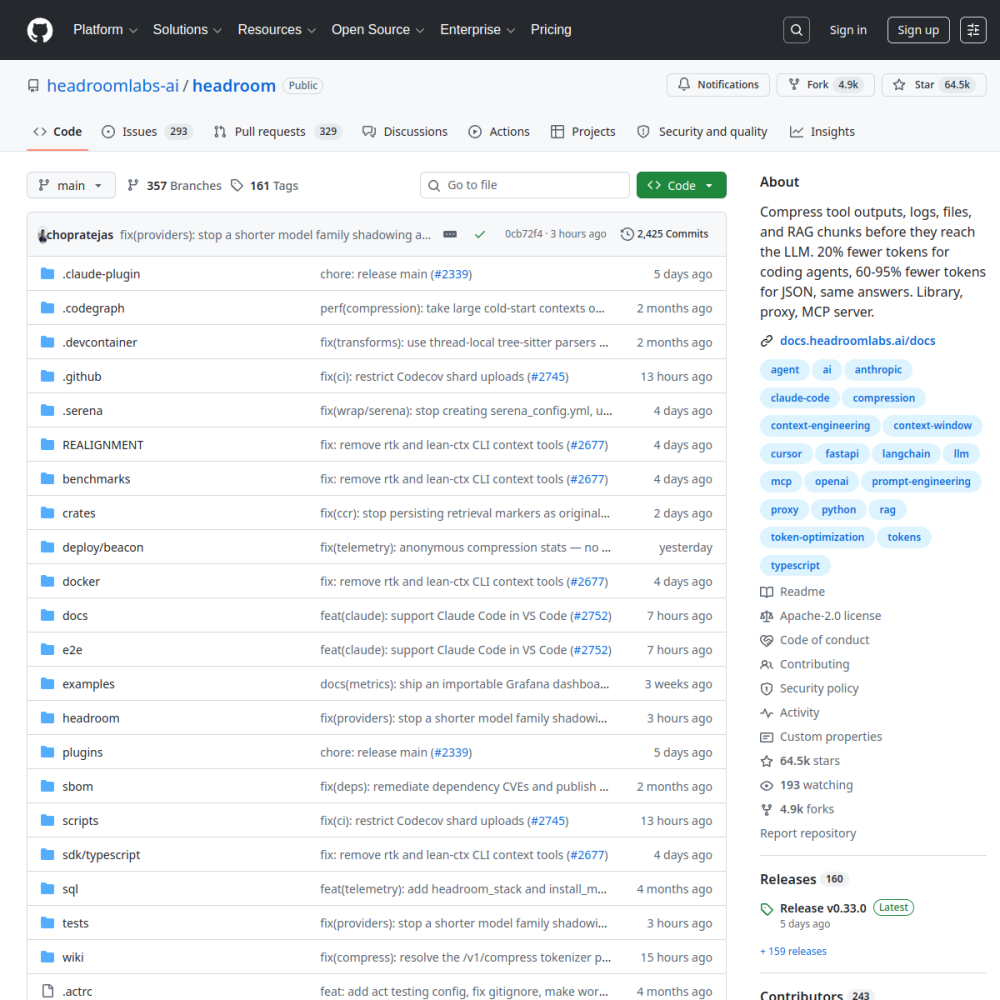The width and height of the screenshot is (1000, 1000).
Task: Expand commit message ellipsis button
Action: point(450,234)
